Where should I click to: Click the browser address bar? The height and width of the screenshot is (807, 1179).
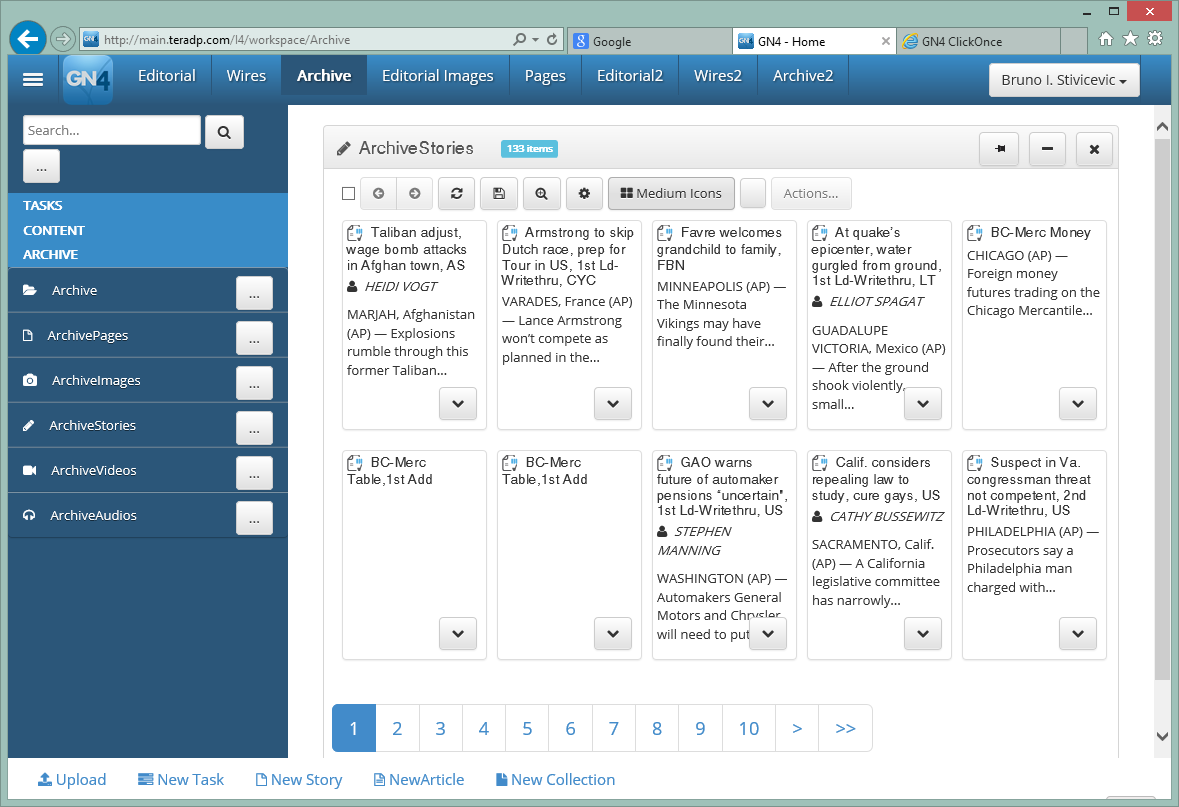pos(301,40)
